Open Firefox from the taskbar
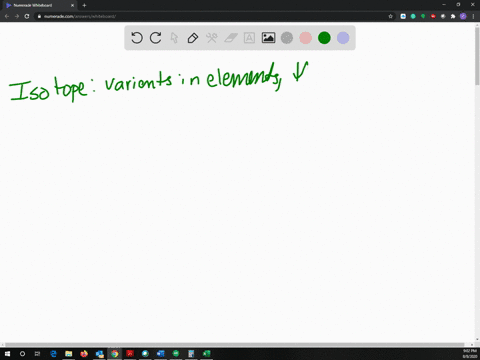Image resolution: width=480 pixels, height=360 pixels. coord(84,354)
